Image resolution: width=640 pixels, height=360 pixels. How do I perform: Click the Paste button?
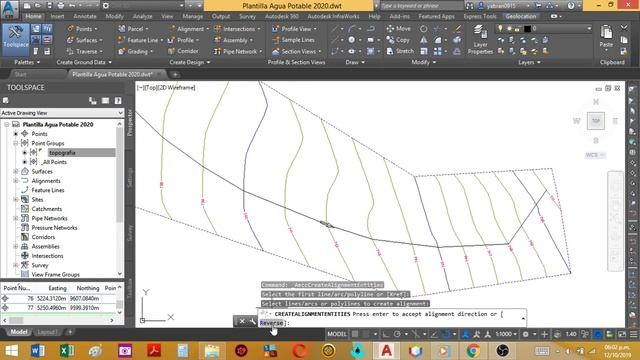(x=607, y=37)
